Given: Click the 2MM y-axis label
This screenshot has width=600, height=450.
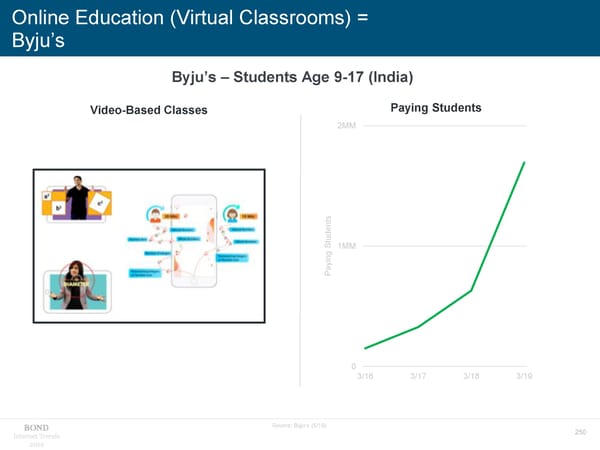Looking at the screenshot, I should [346, 126].
